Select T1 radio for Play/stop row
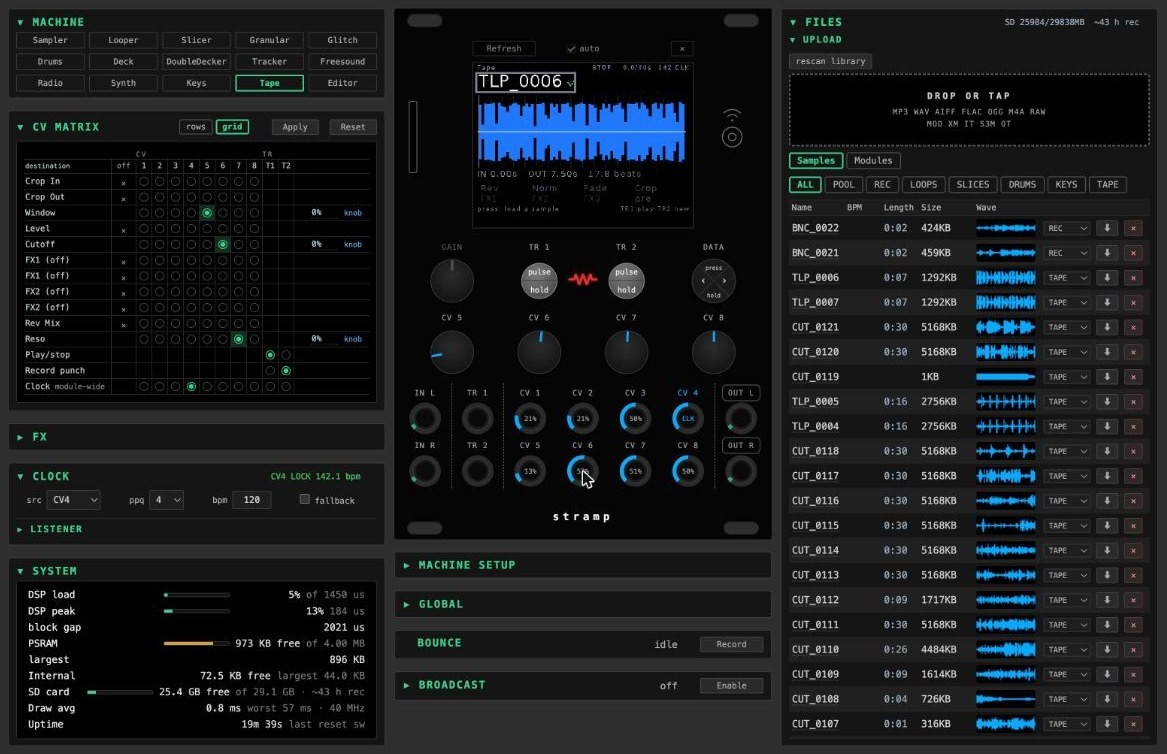 point(270,355)
